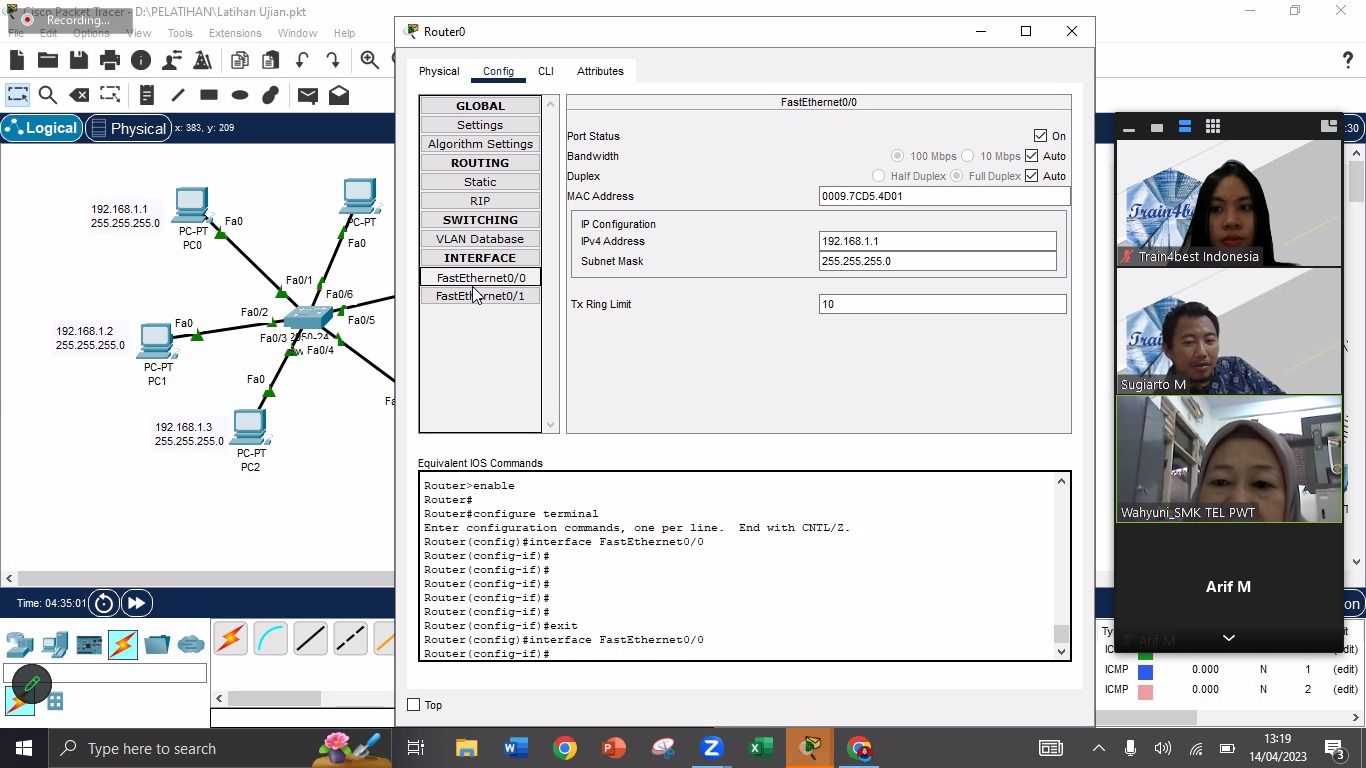This screenshot has width=1366, height=768.
Task: Pick the copper straight-through cable
Action: 310,638
